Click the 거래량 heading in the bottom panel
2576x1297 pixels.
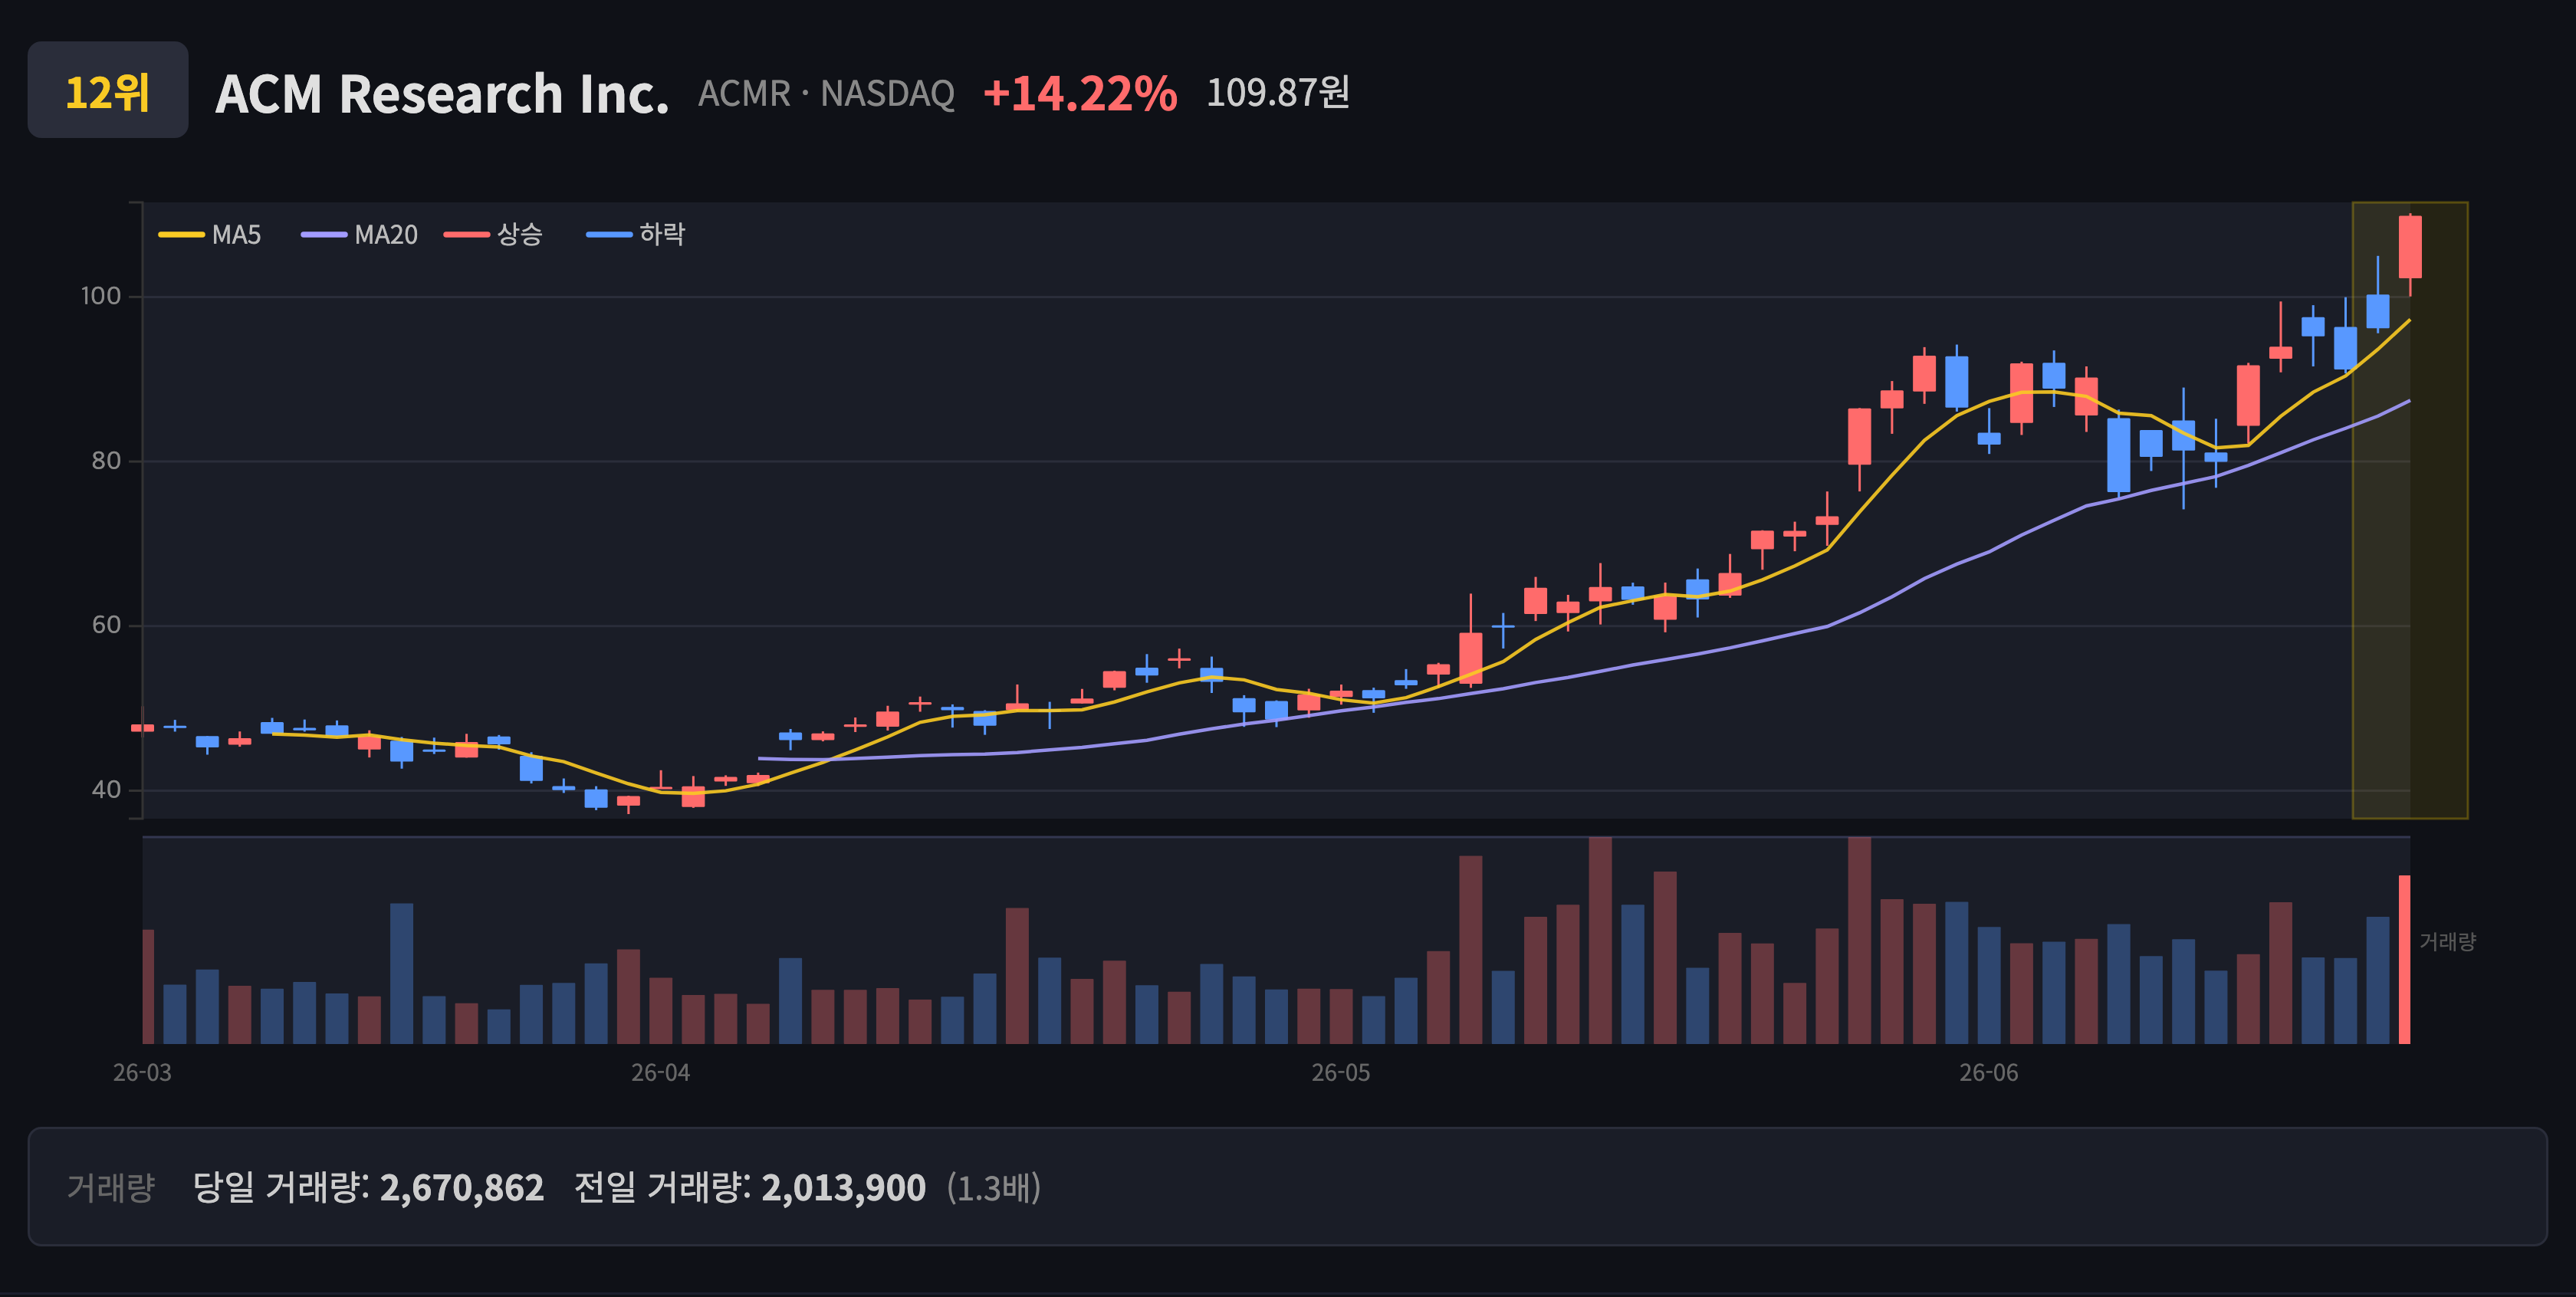point(111,1187)
